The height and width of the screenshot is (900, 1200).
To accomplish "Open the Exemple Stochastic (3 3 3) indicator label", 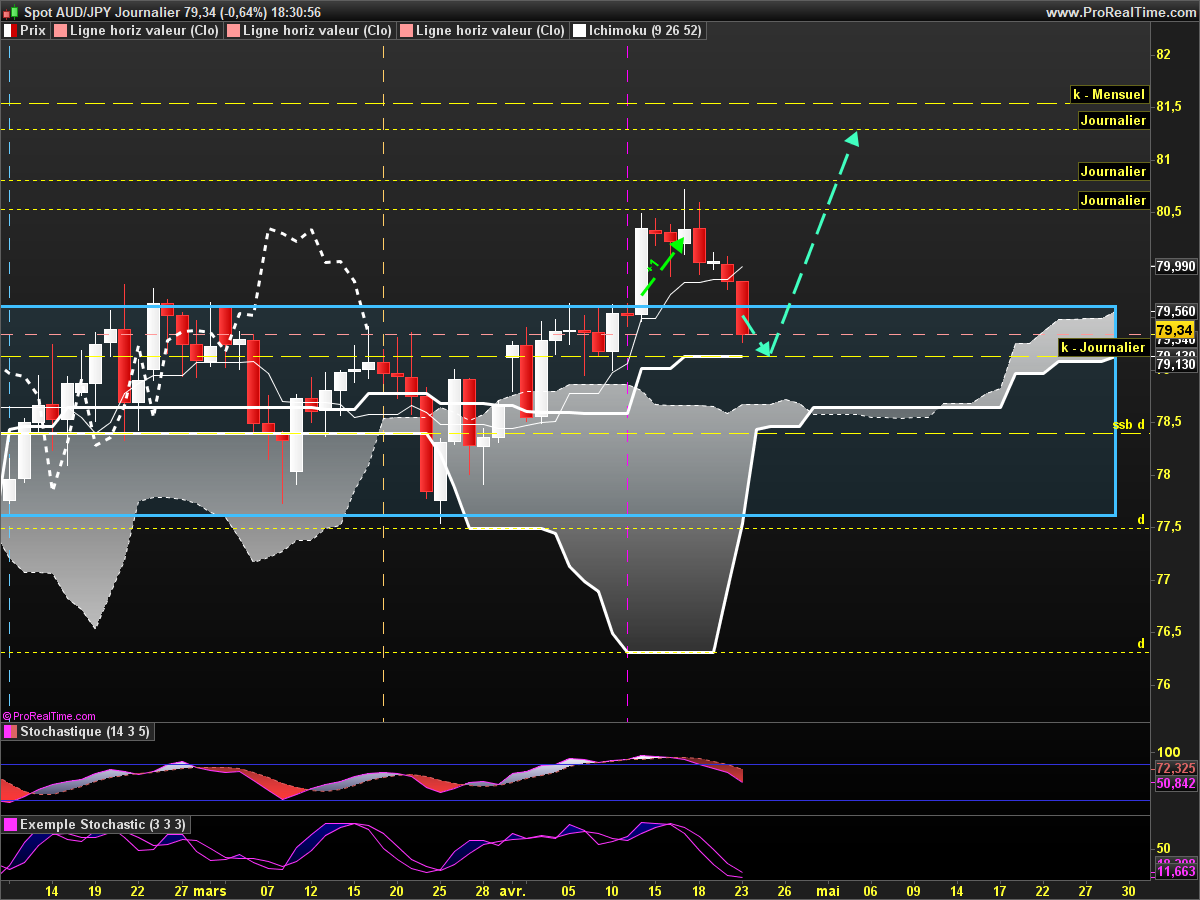I will pos(94,824).
